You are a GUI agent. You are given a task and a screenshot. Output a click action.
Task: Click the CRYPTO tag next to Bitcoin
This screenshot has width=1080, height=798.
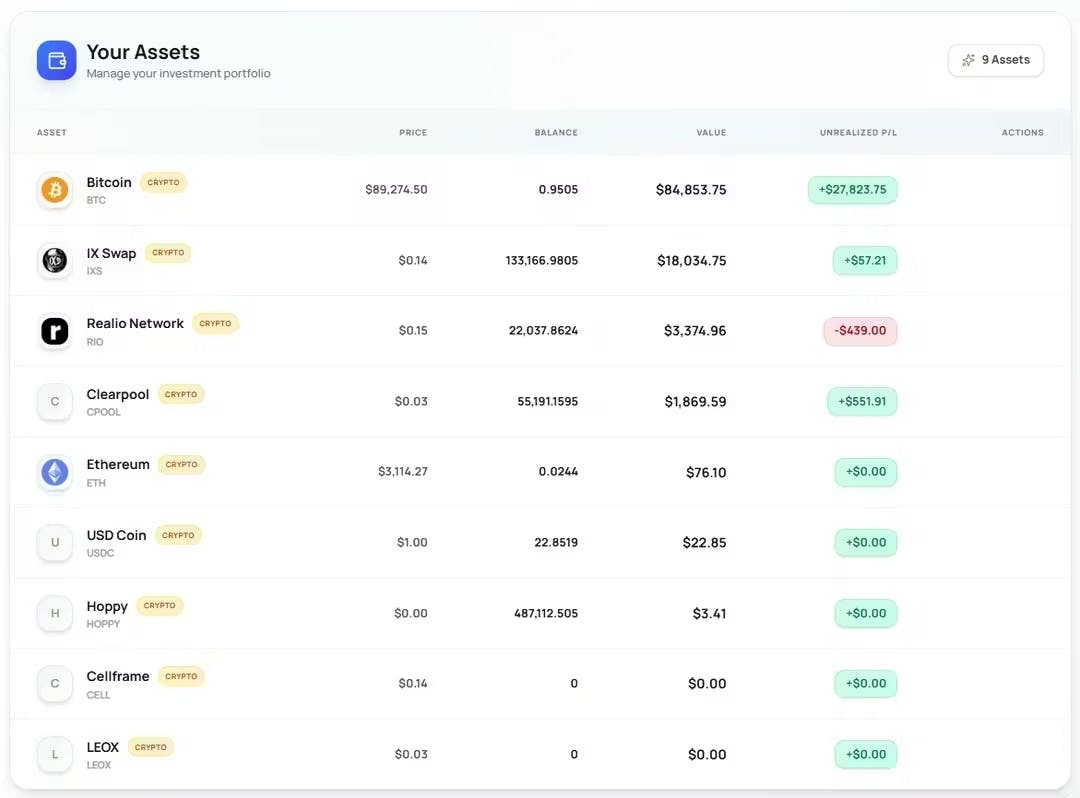(163, 182)
